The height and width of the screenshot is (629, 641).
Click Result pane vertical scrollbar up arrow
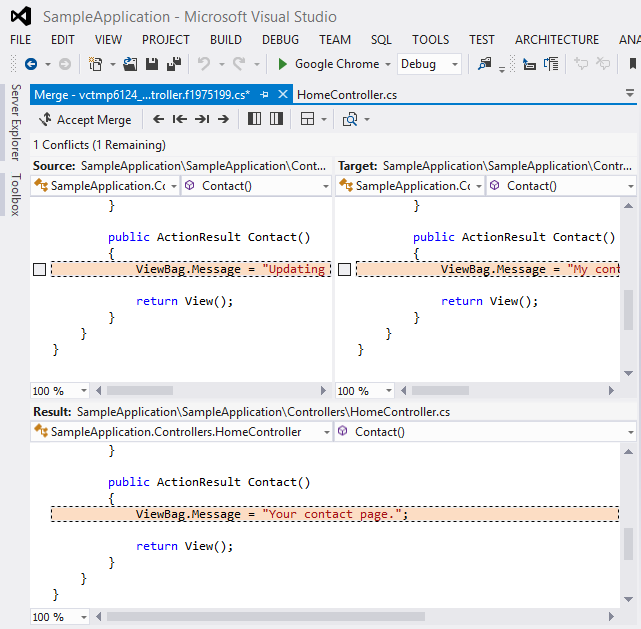pos(629,452)
